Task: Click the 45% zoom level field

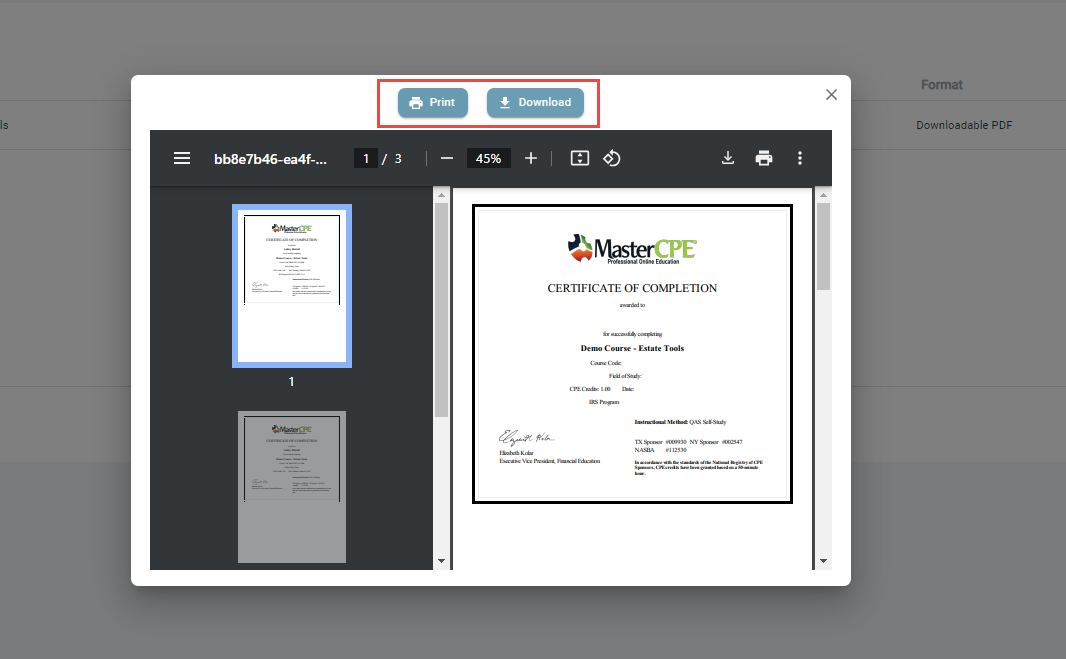Action: tap(488, 158)
